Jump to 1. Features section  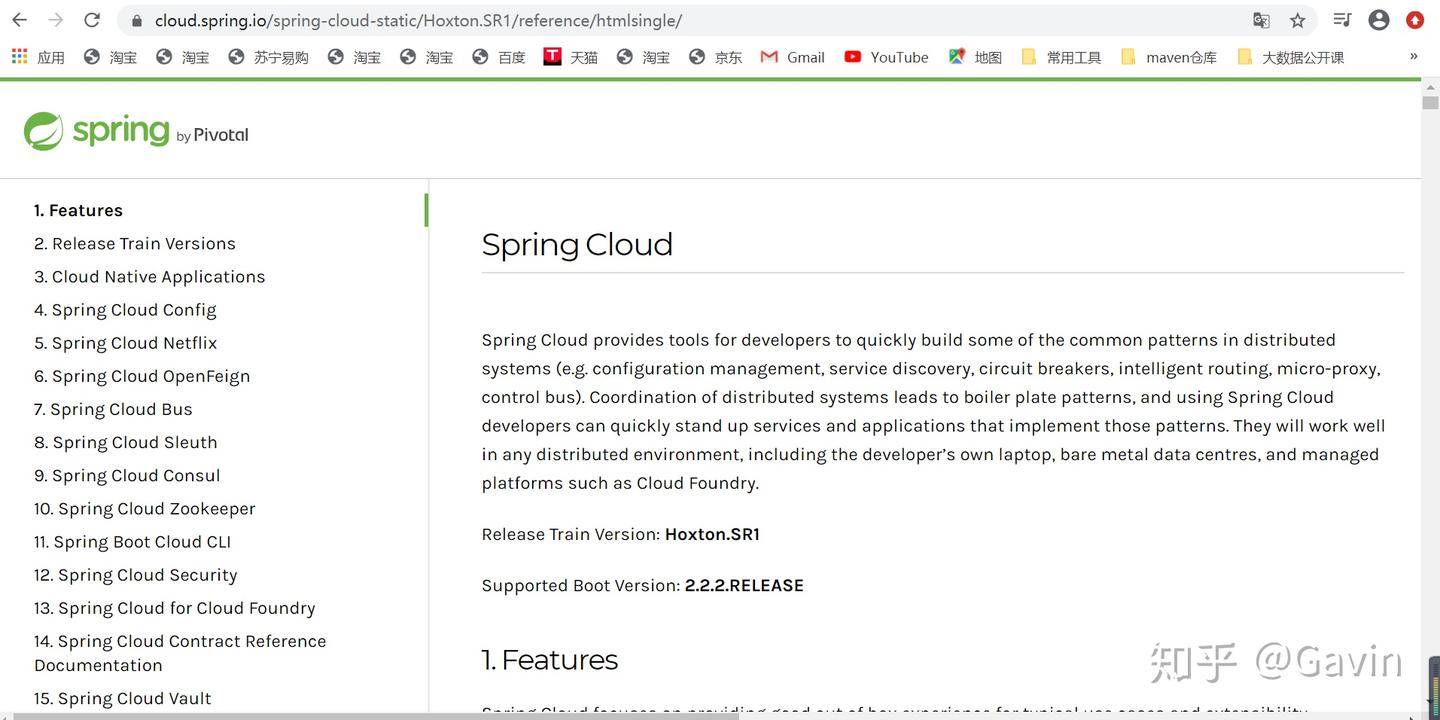78,210
